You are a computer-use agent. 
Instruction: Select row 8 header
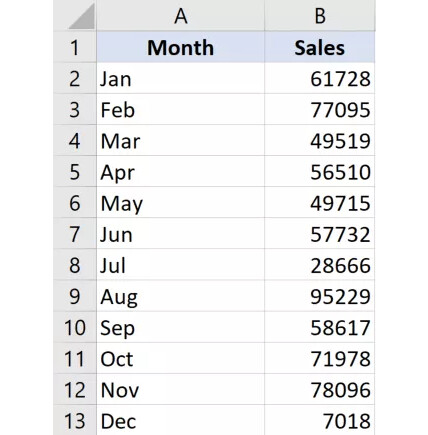(x=75, y=265)
